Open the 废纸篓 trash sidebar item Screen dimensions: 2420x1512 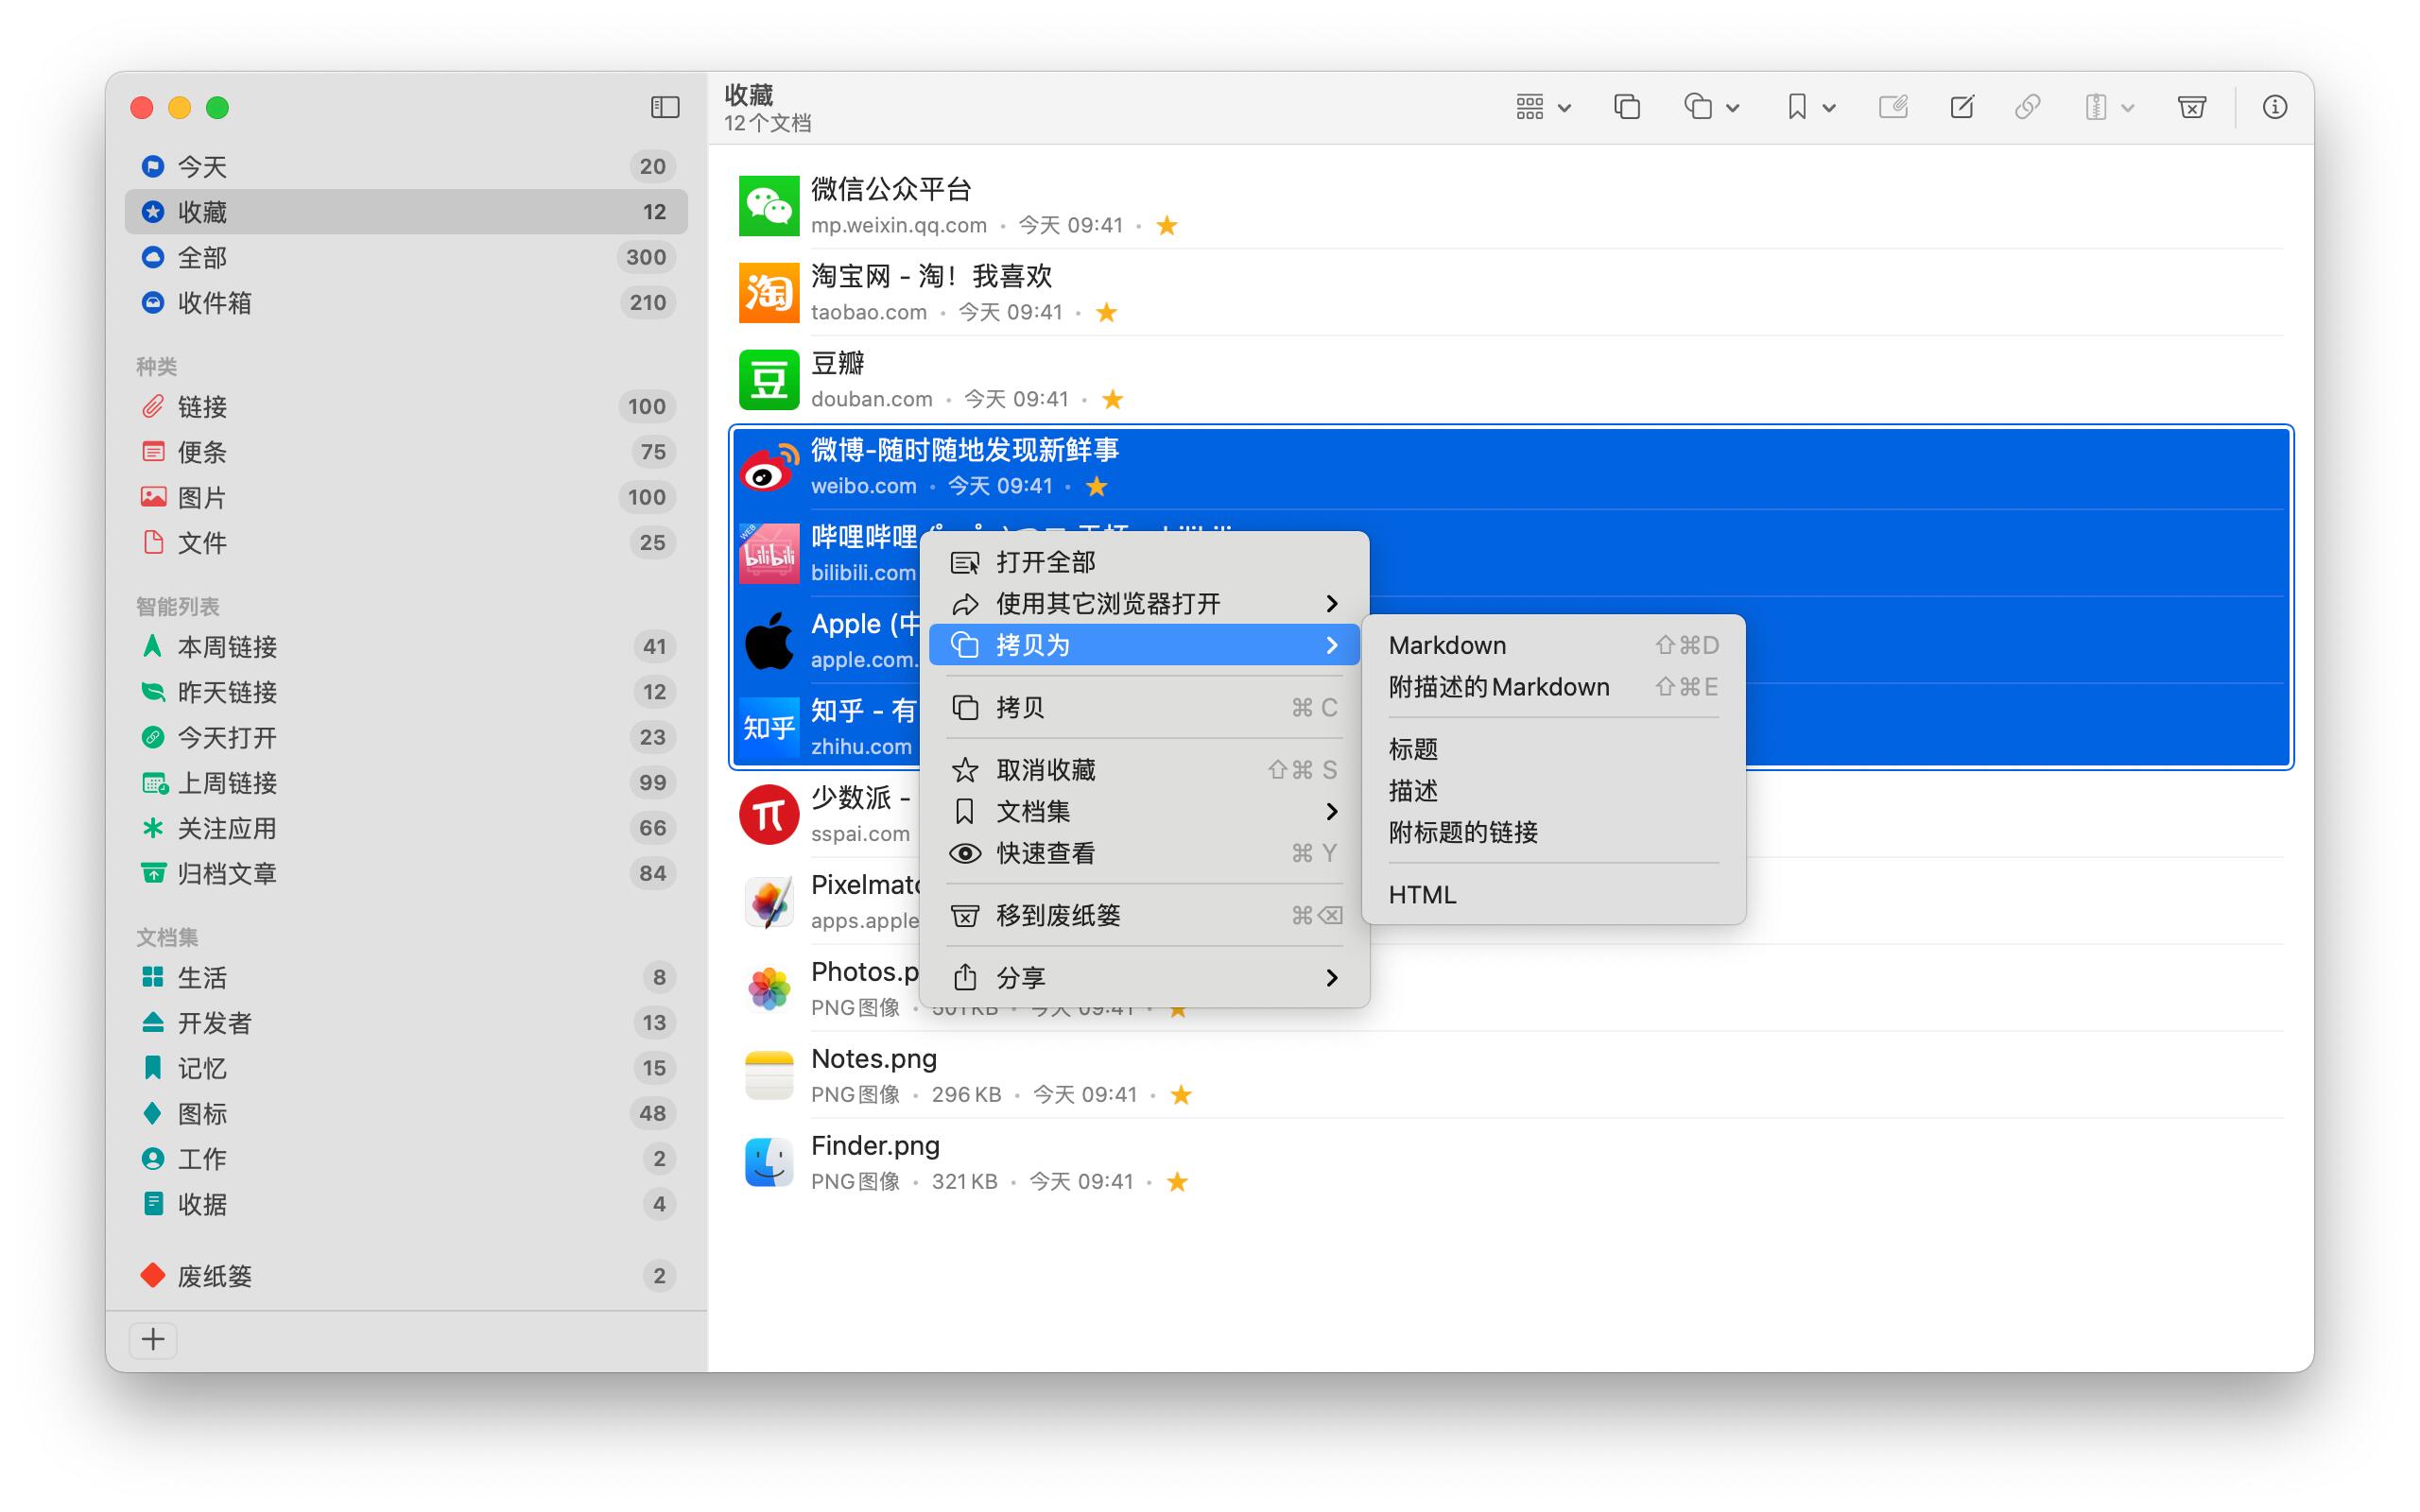pyautogui.click(x=214, y=1276)
